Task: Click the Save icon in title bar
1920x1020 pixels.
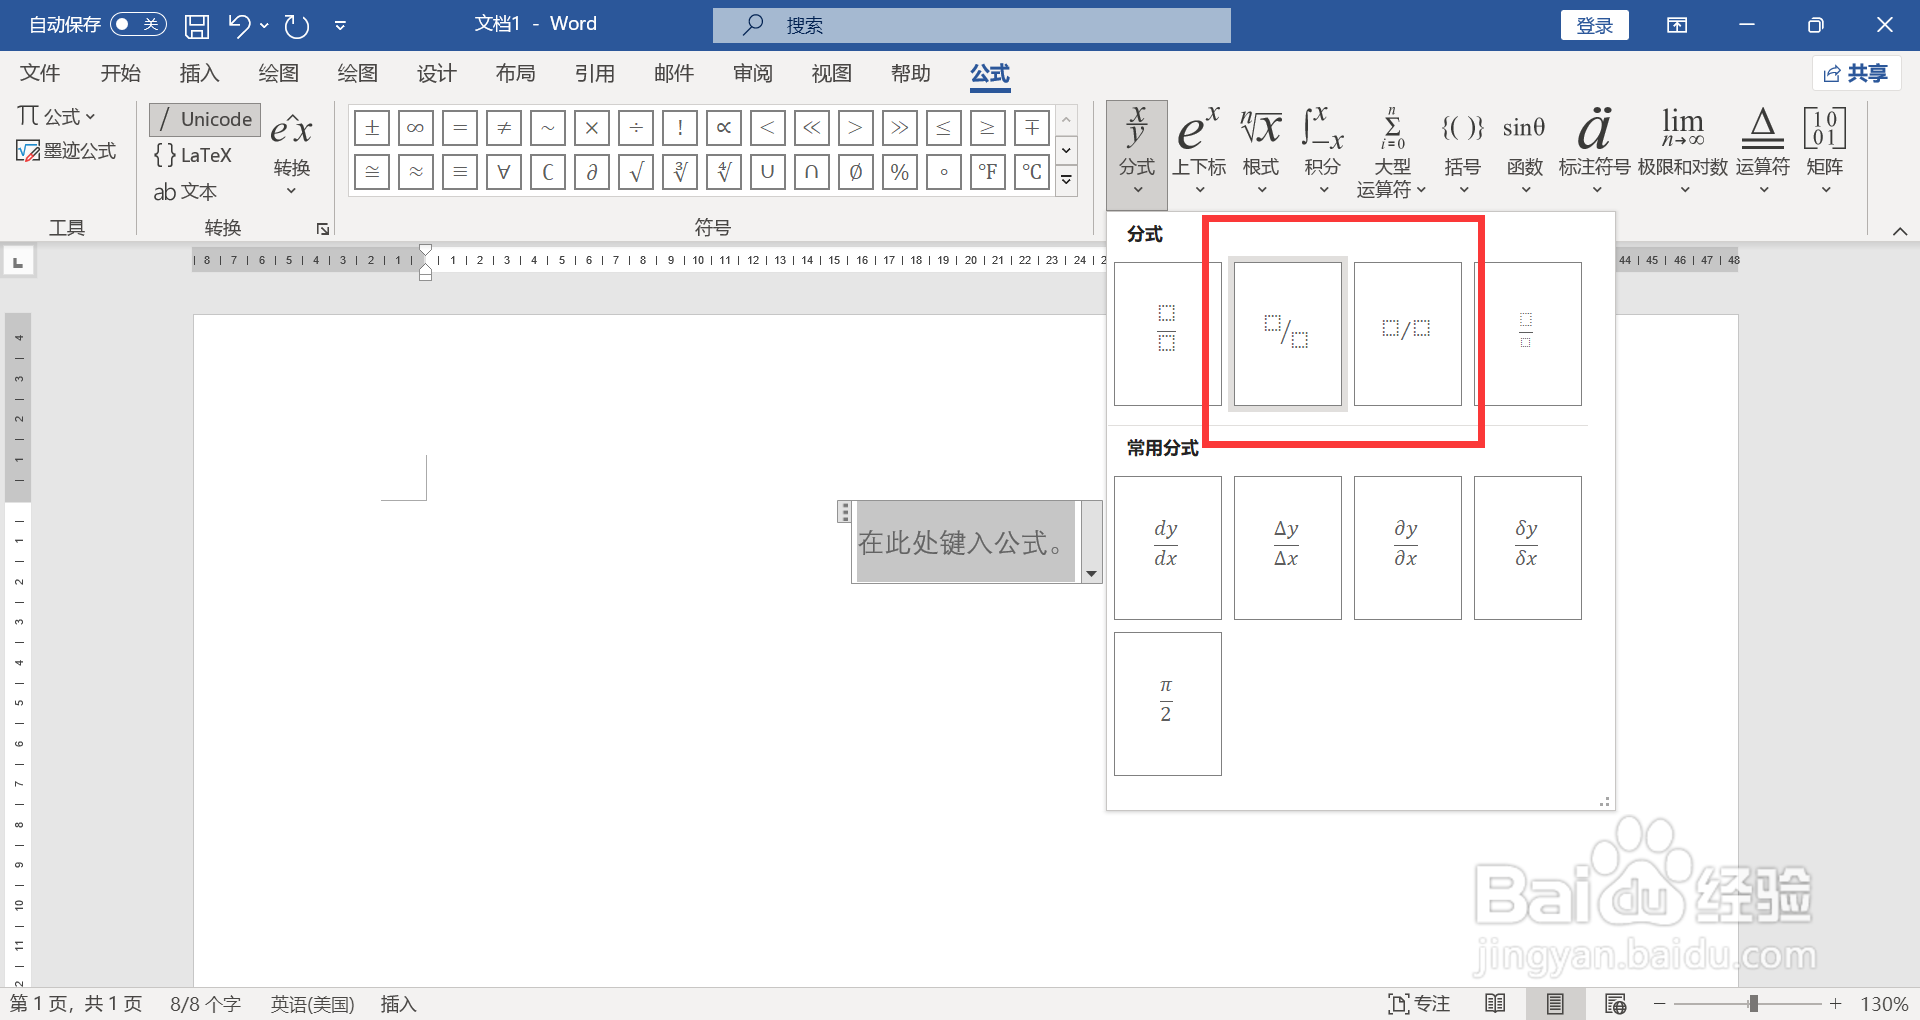Action: [197, 25]
